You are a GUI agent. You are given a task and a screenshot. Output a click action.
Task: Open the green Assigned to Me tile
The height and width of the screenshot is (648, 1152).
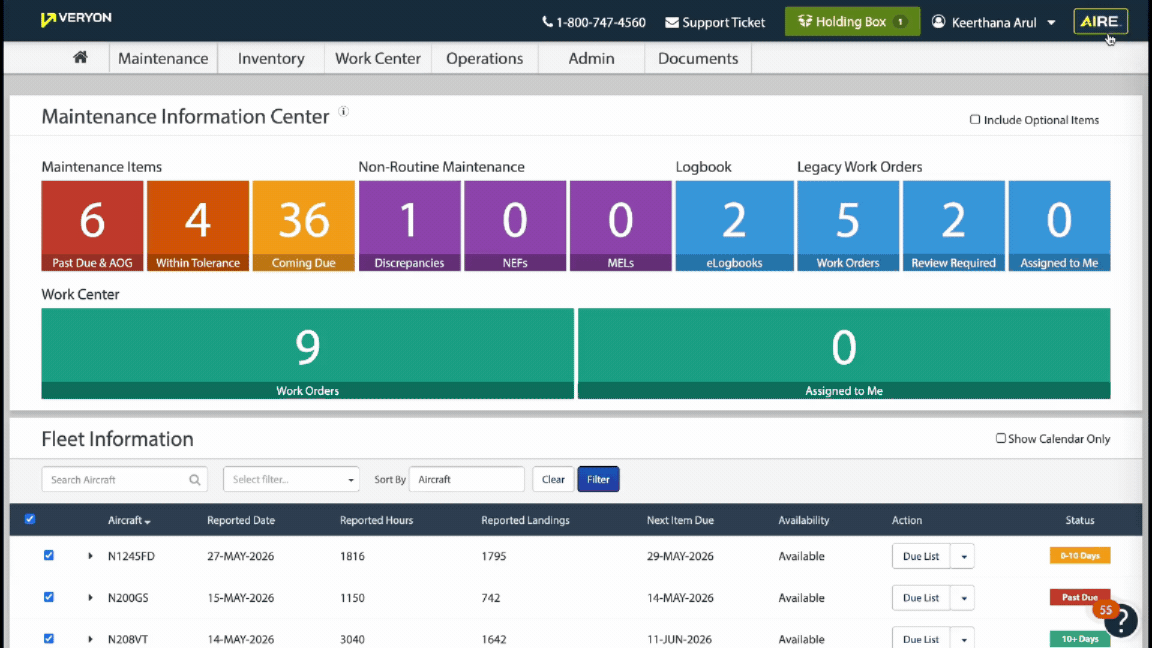pyautogui.click(x=844, y=353)
